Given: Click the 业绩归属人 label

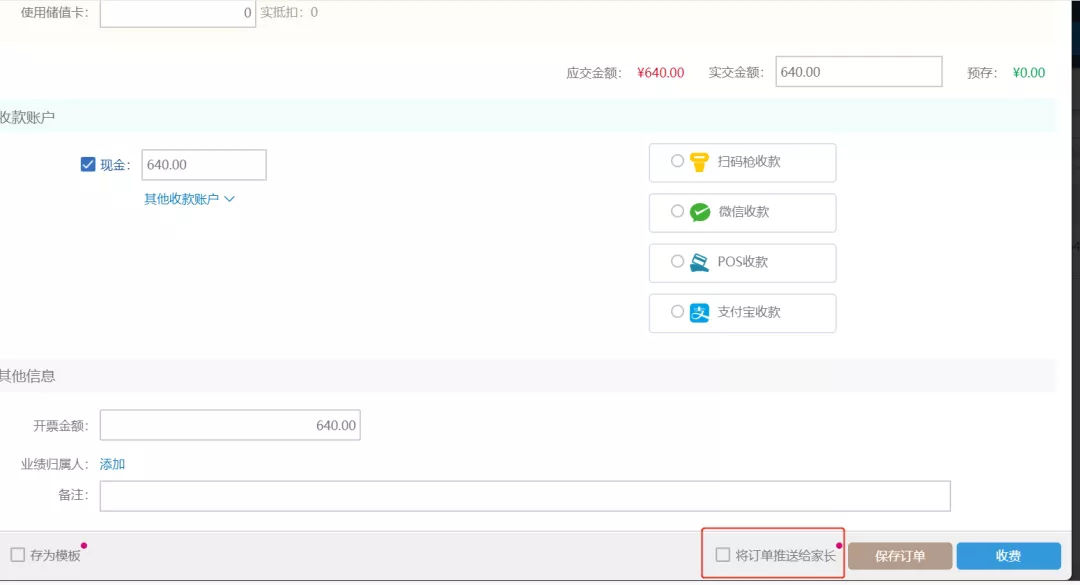Looking at the screenshot, I should click(x=55, y=464).
